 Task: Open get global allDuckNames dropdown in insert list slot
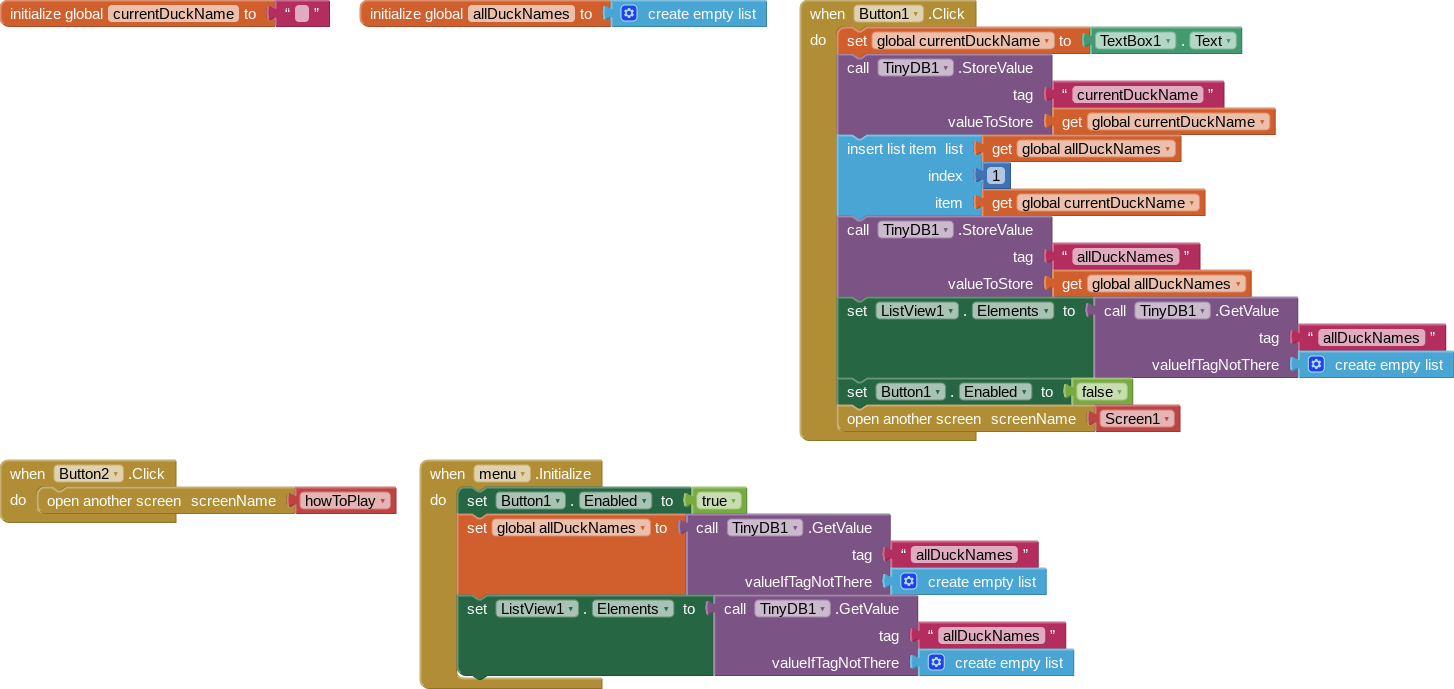(1096, 149)
